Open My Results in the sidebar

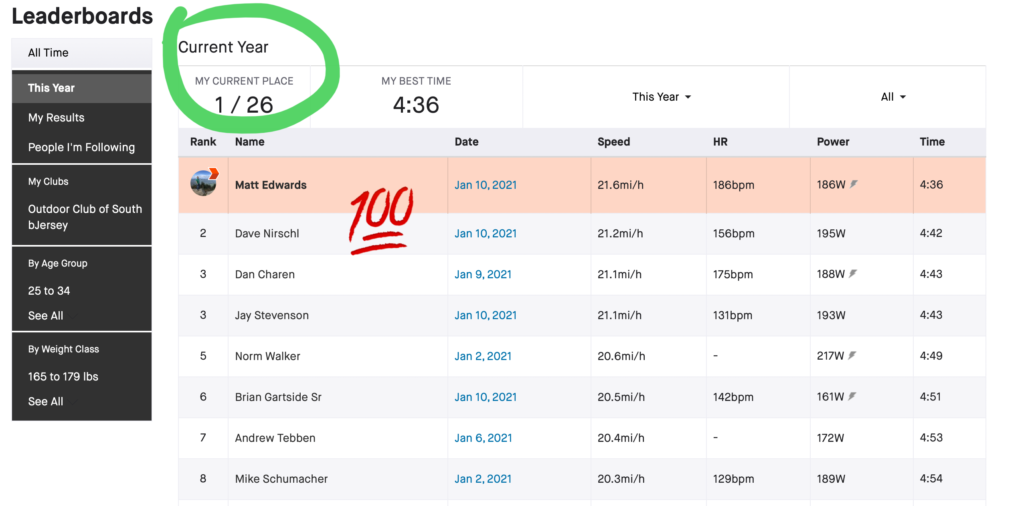[x=56, y=118]
